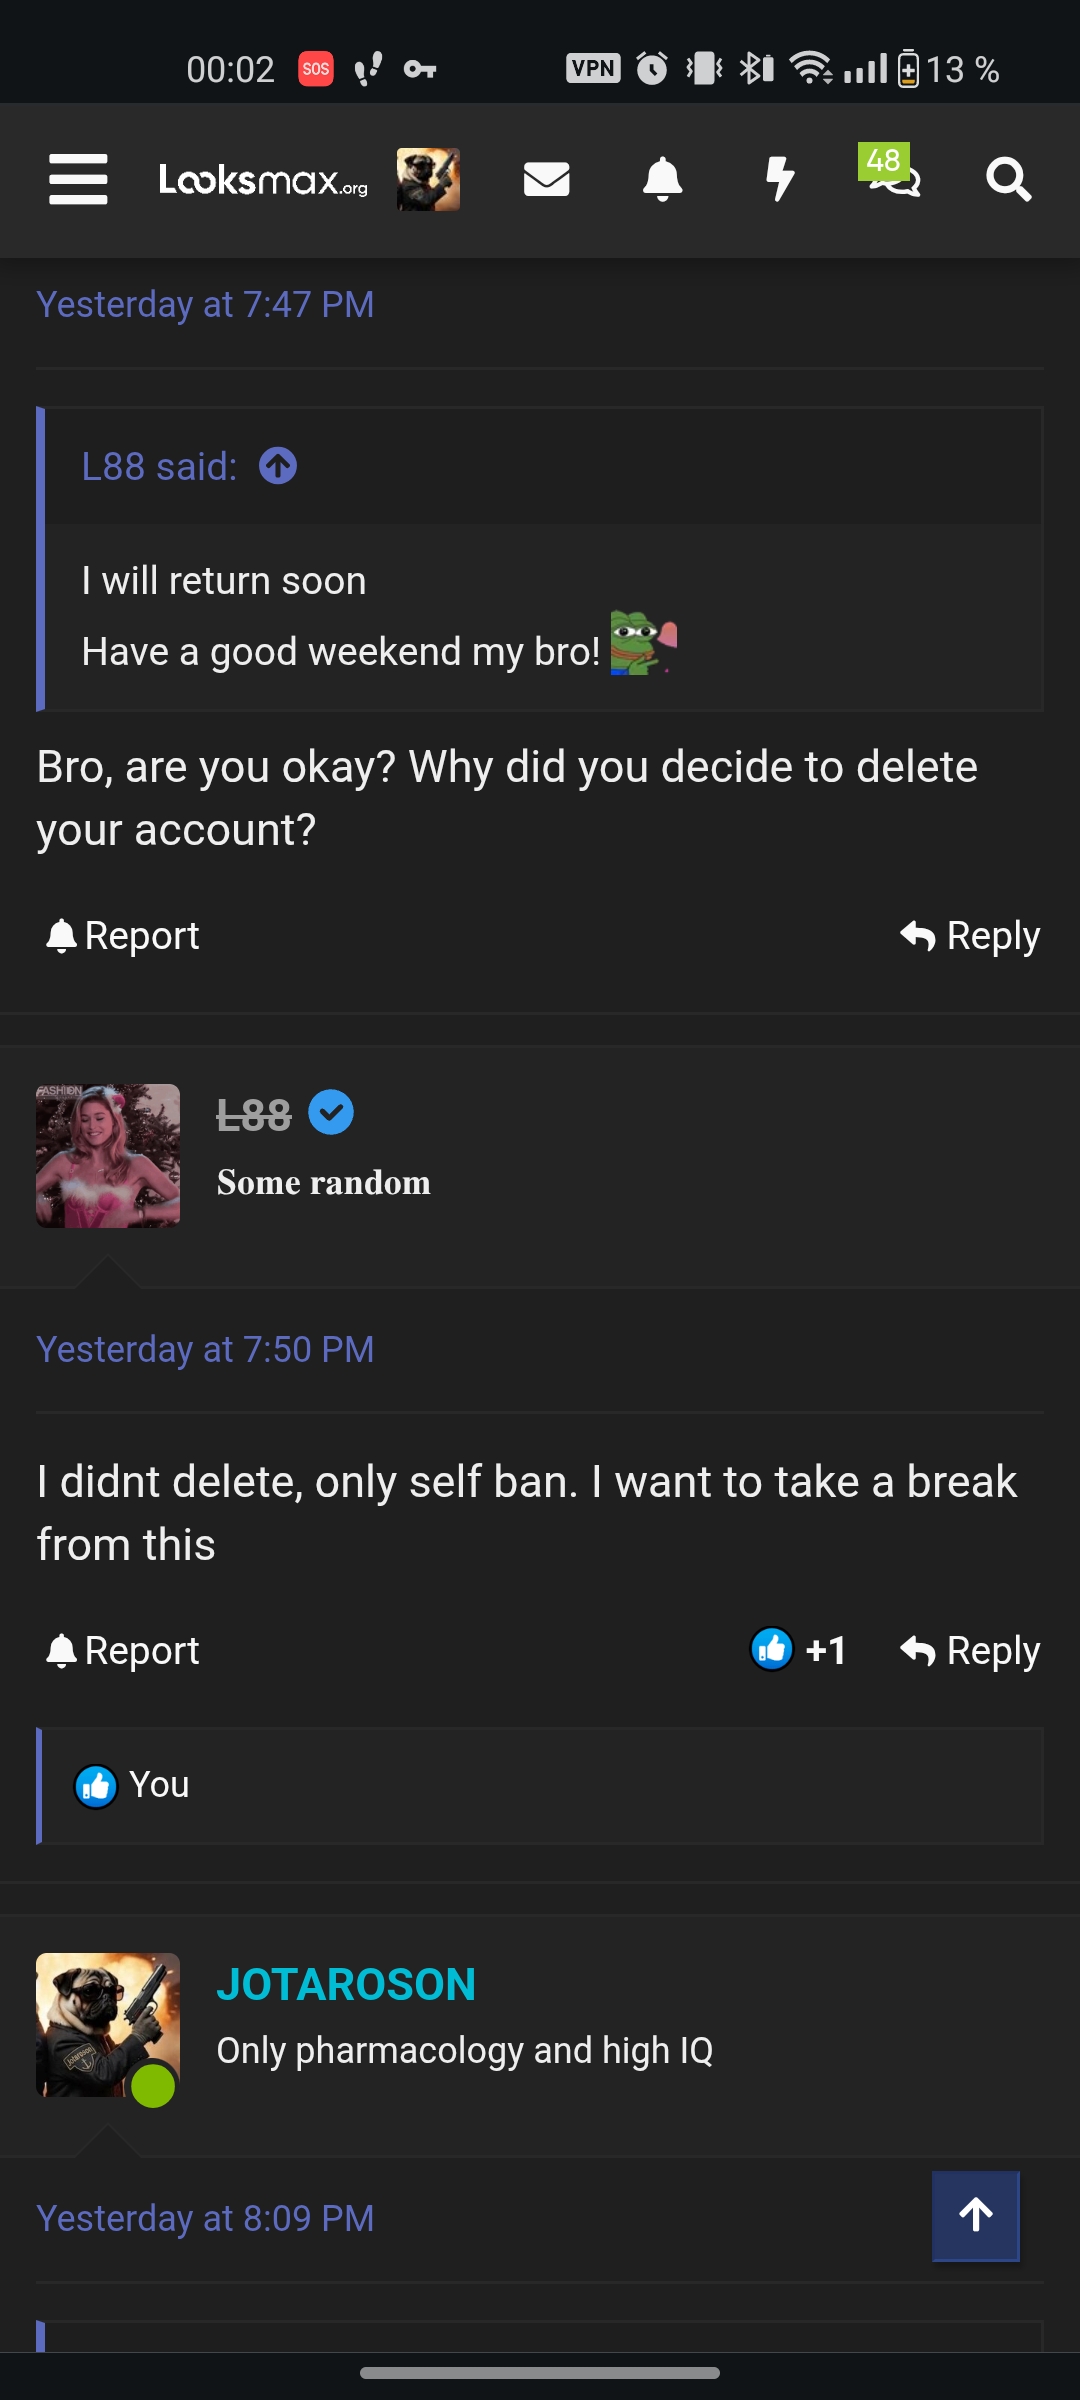
Task: Open chat icon with 48 badge
Action: (890, 175)
